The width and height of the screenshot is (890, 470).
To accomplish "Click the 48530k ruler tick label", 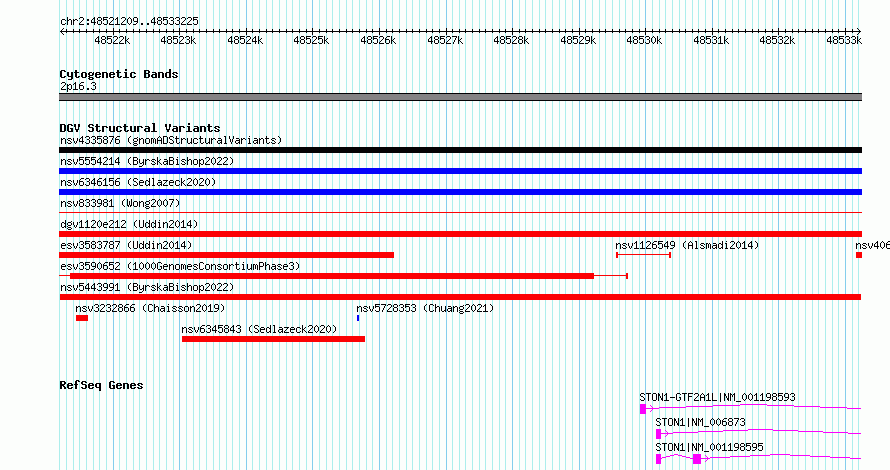I will [644, 40].
